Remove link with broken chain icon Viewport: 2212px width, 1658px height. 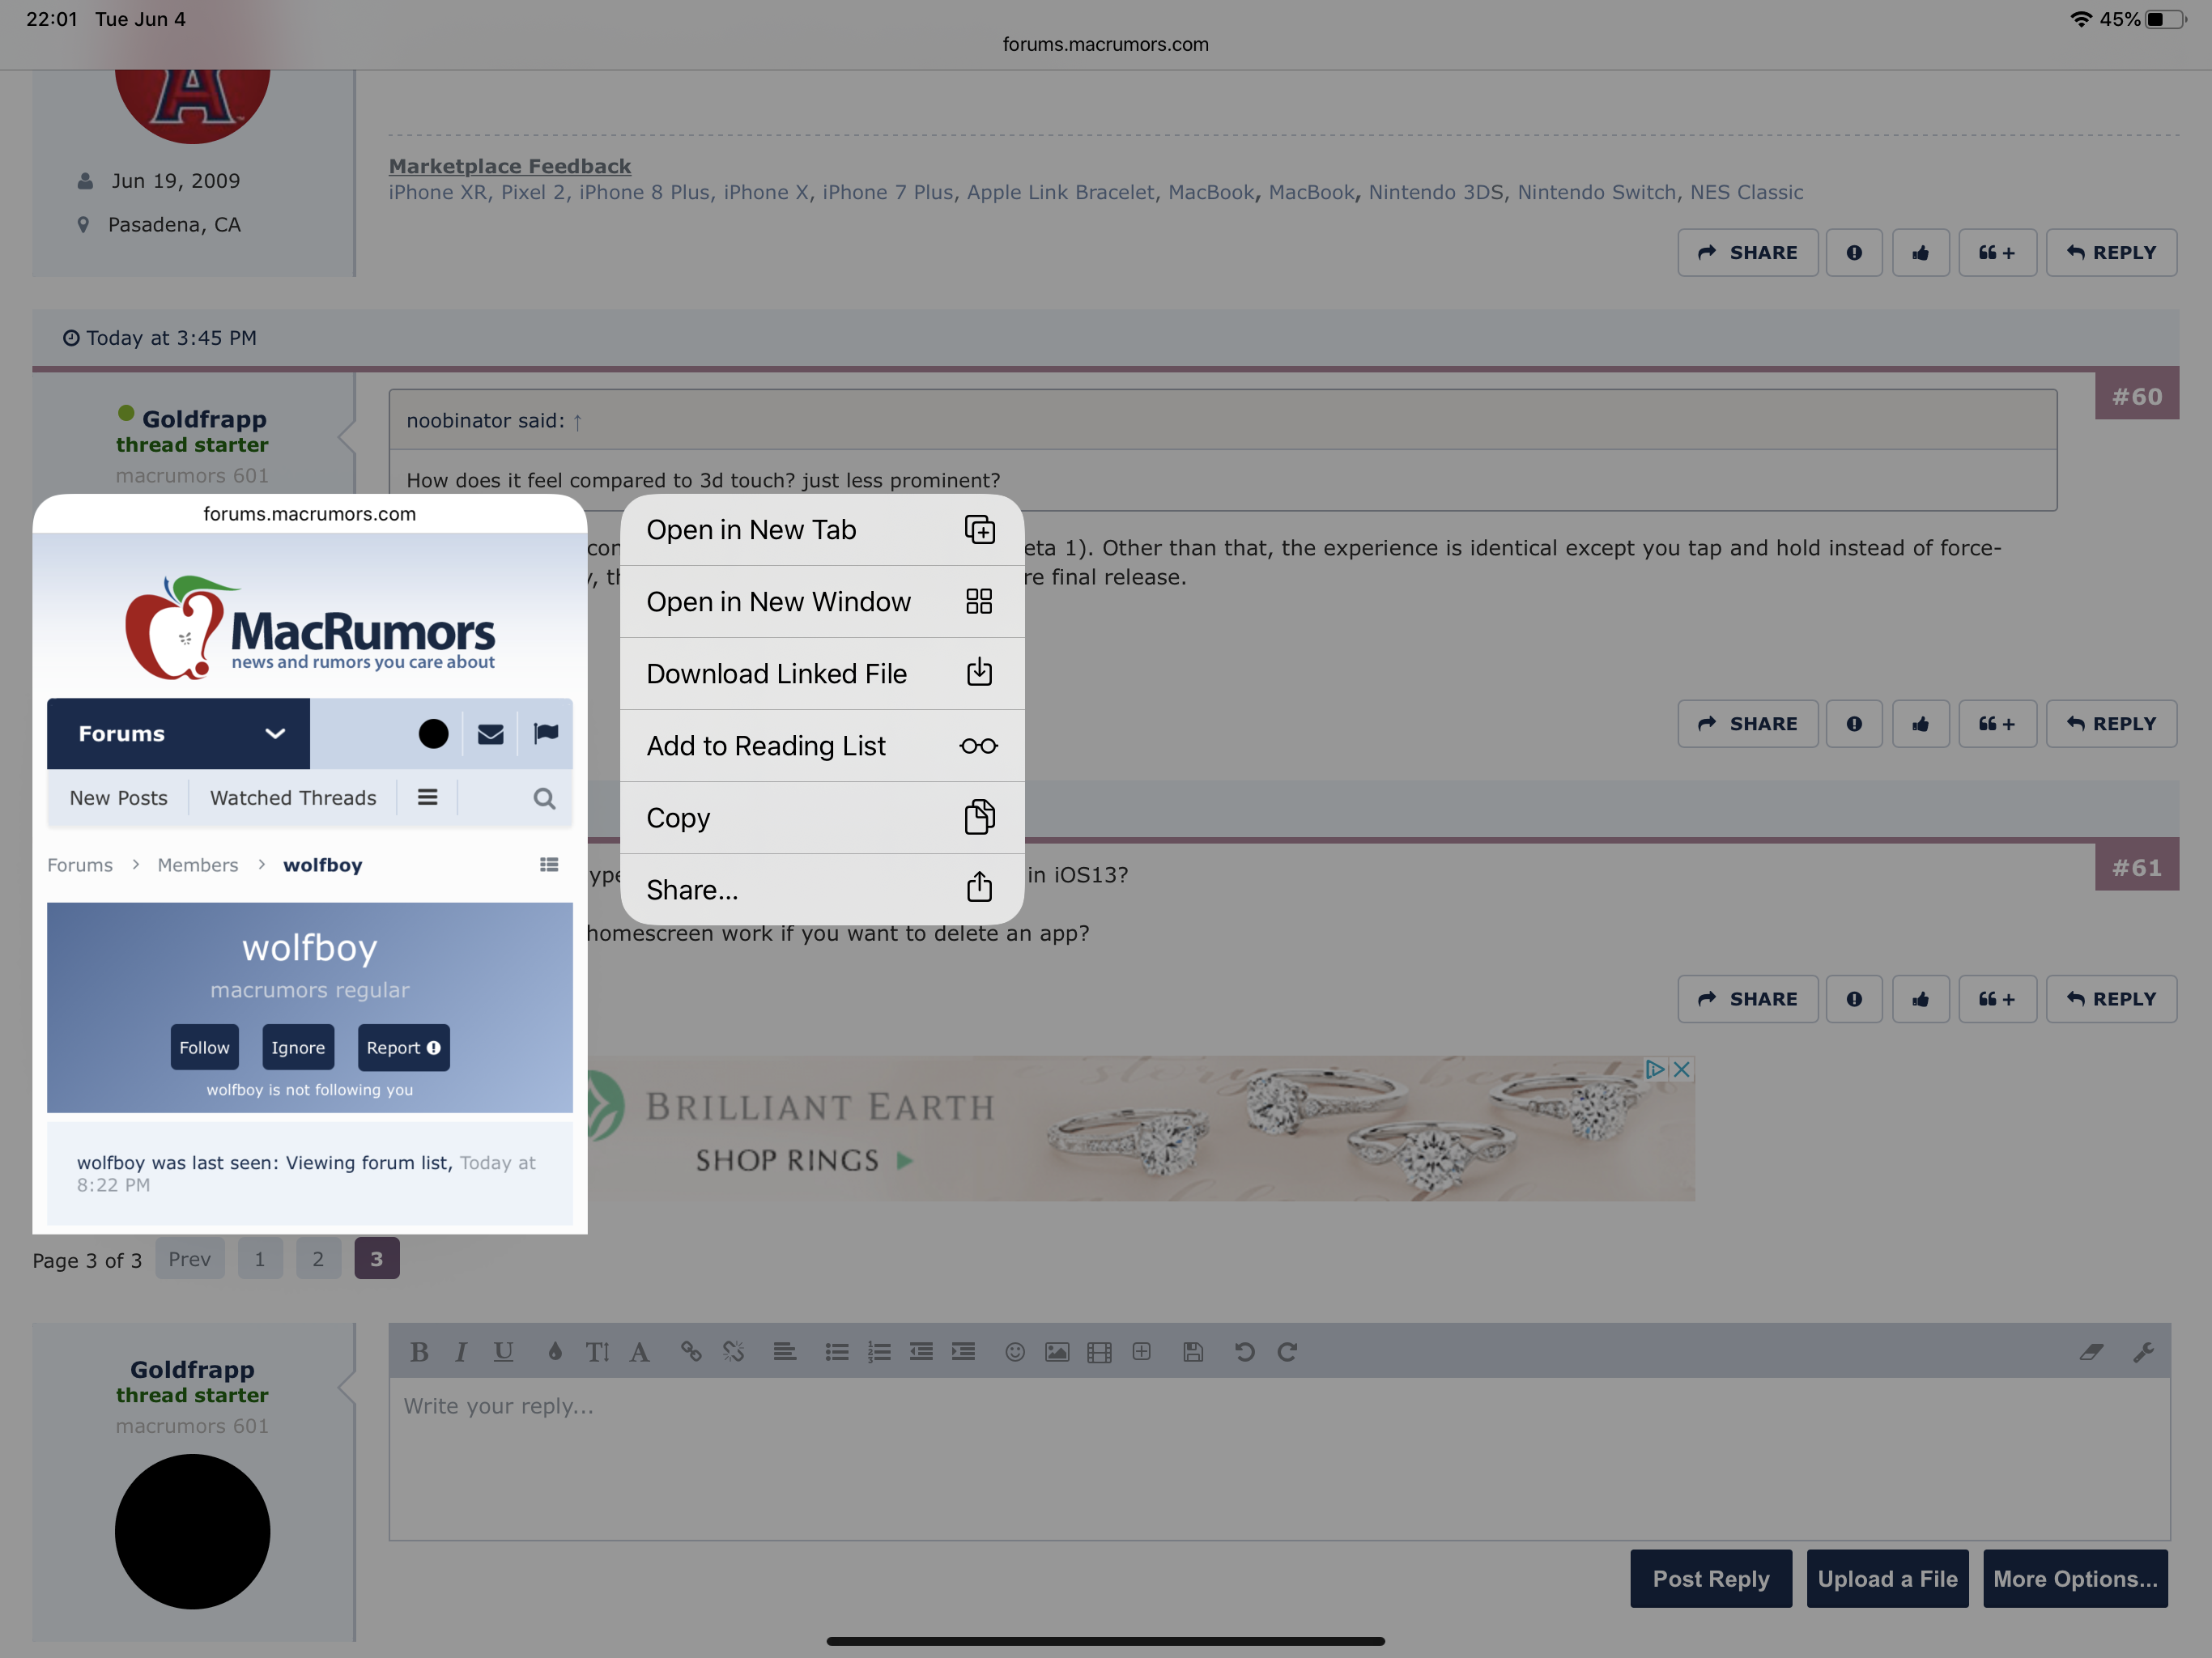coord(733,1352)
